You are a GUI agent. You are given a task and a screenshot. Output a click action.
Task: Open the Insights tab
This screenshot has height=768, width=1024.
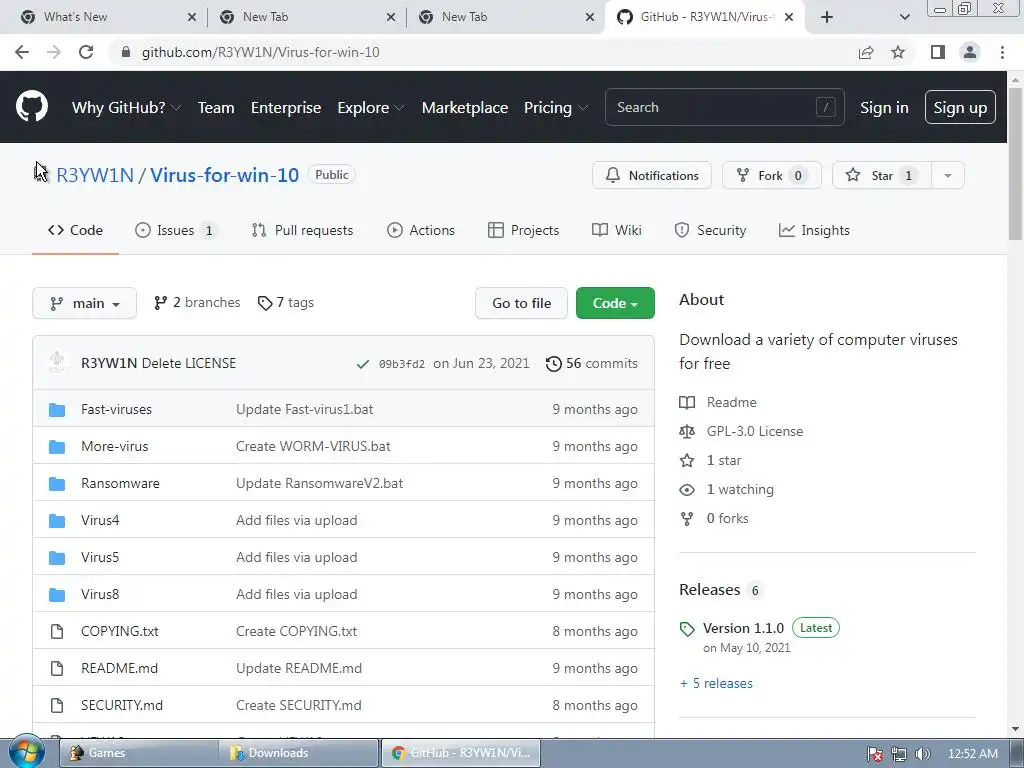coord(814,231)
